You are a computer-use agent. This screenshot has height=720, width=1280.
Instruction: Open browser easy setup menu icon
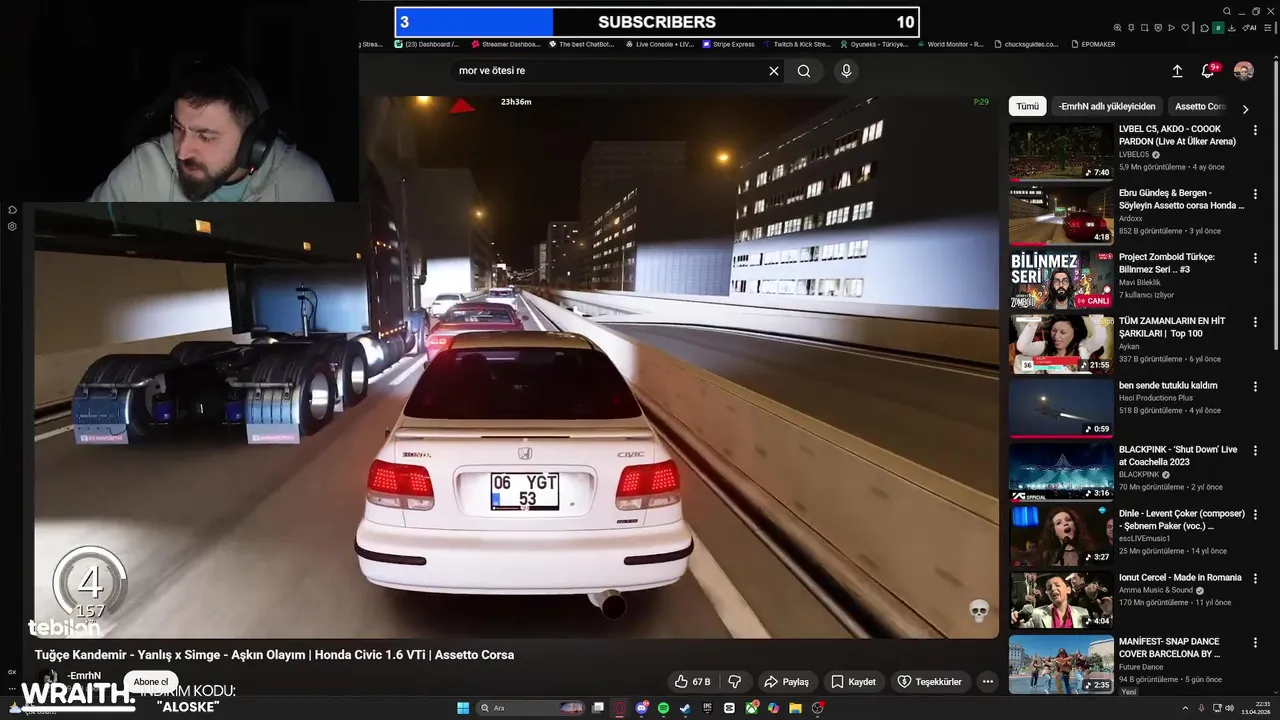(1267, 28)
